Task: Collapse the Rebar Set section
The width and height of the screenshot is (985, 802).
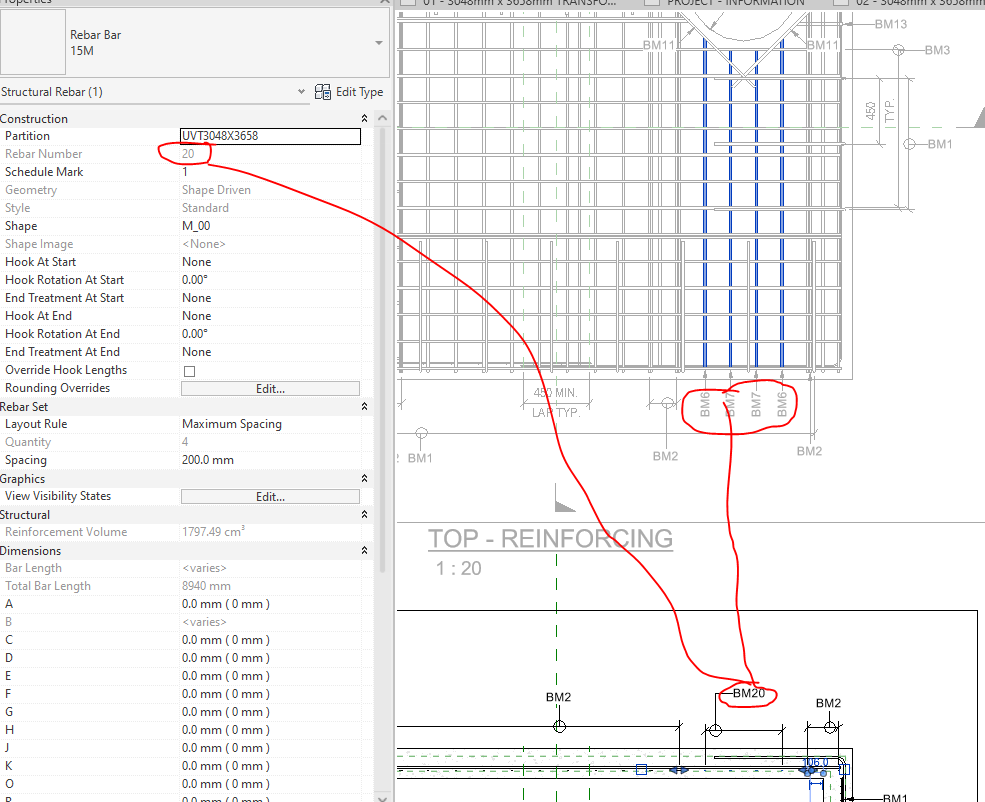Action: (x=364, y=407)
